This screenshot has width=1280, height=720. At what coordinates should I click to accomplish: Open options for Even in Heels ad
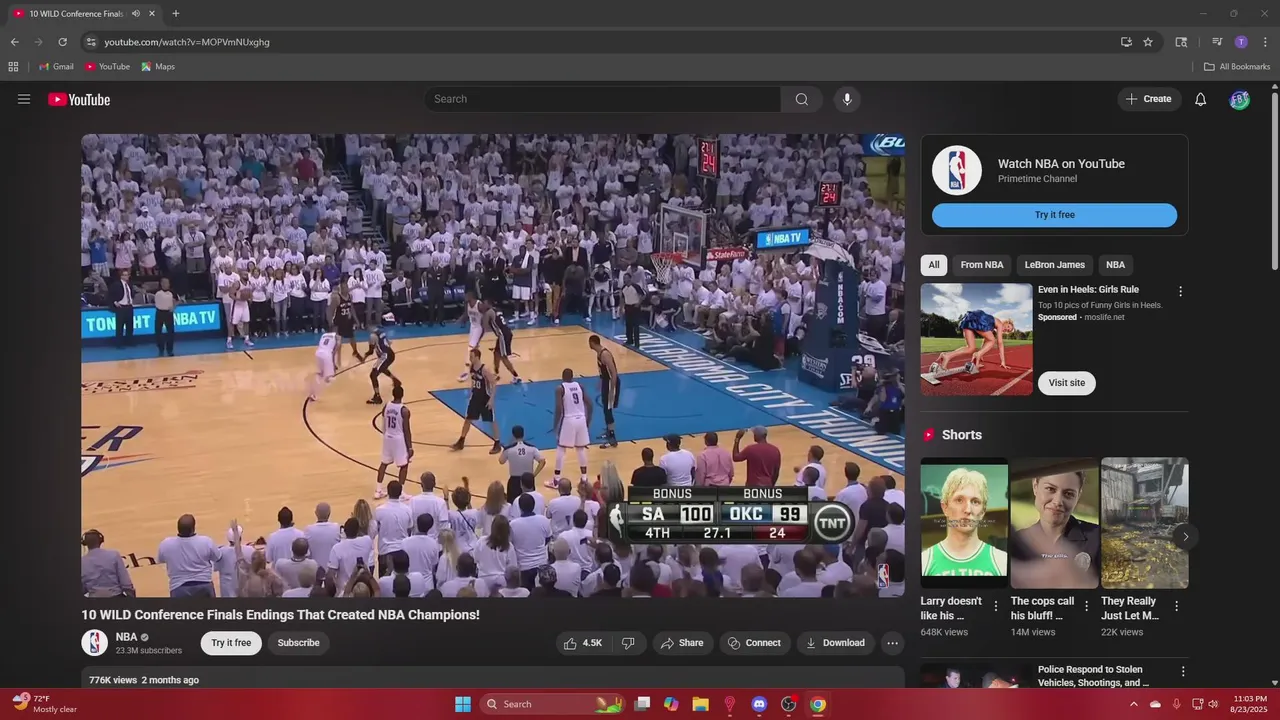[1180, 292]
